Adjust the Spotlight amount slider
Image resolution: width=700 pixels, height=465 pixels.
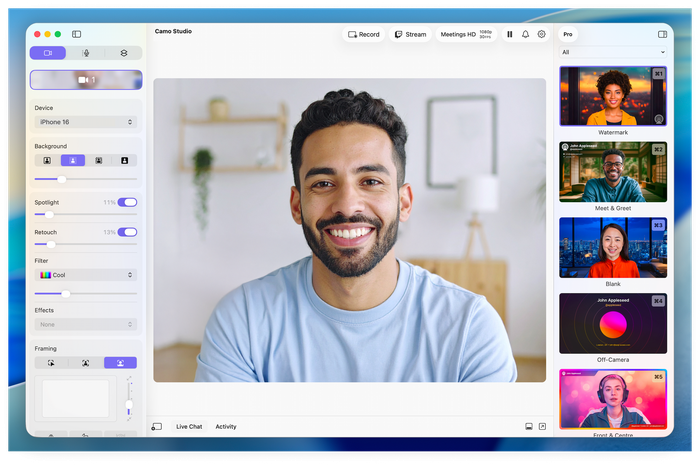[x=86, y=214]
